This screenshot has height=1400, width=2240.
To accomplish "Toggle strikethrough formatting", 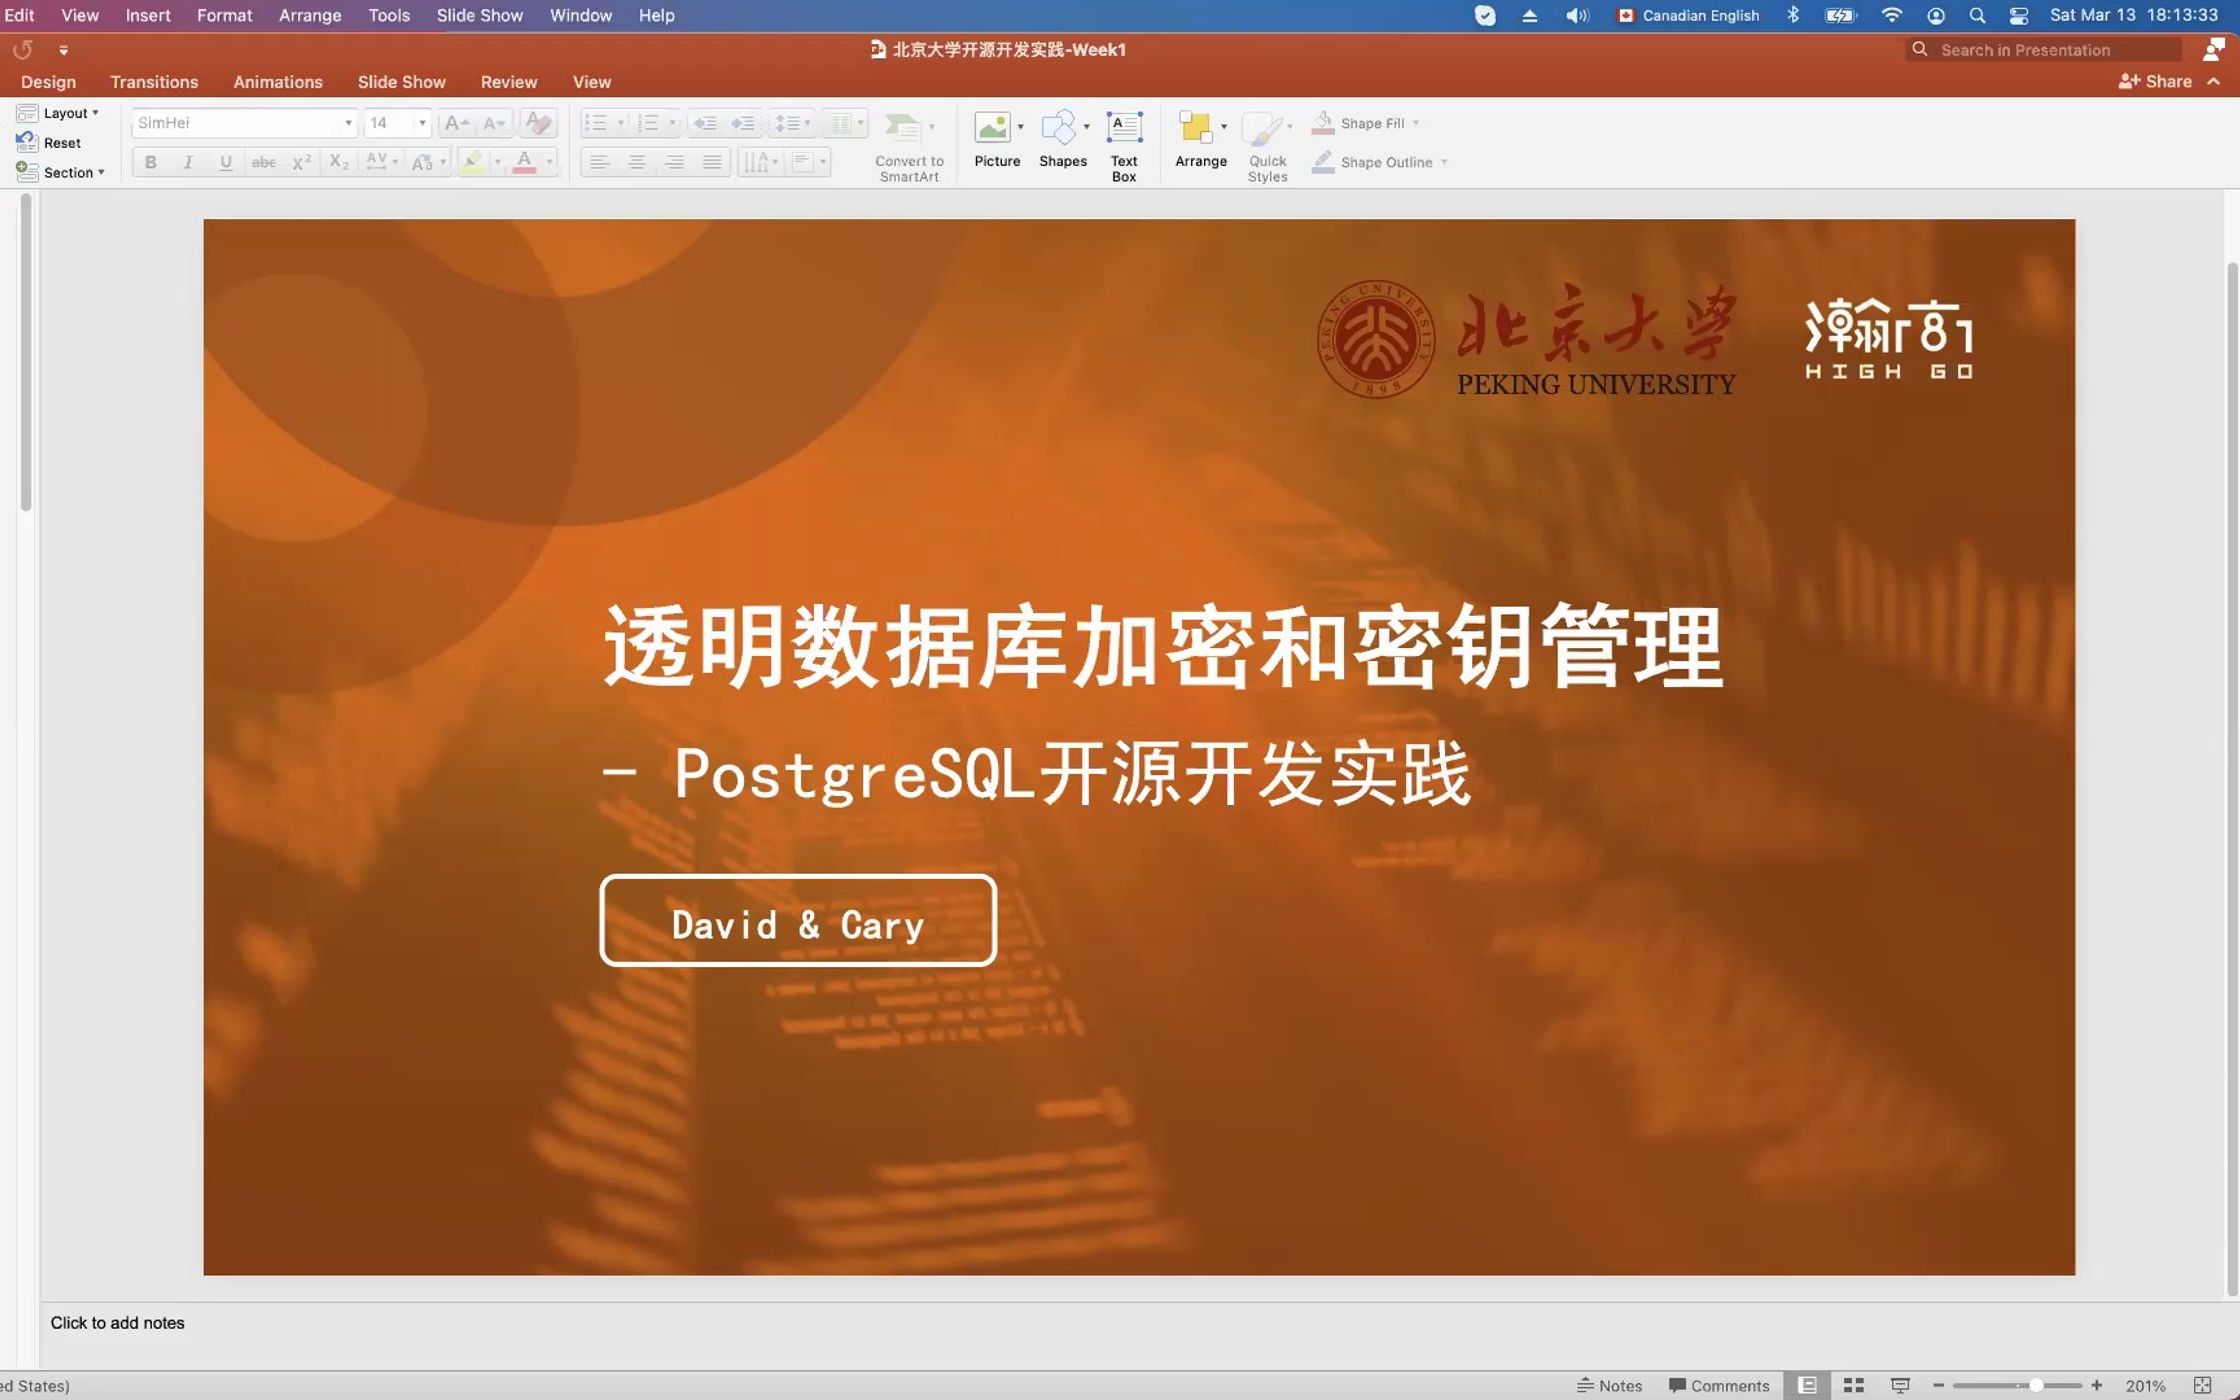I will click(261, 161).
